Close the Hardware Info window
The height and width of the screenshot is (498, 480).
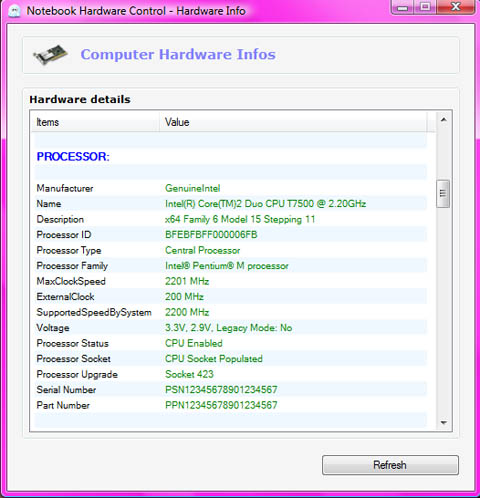coord(455,7)
